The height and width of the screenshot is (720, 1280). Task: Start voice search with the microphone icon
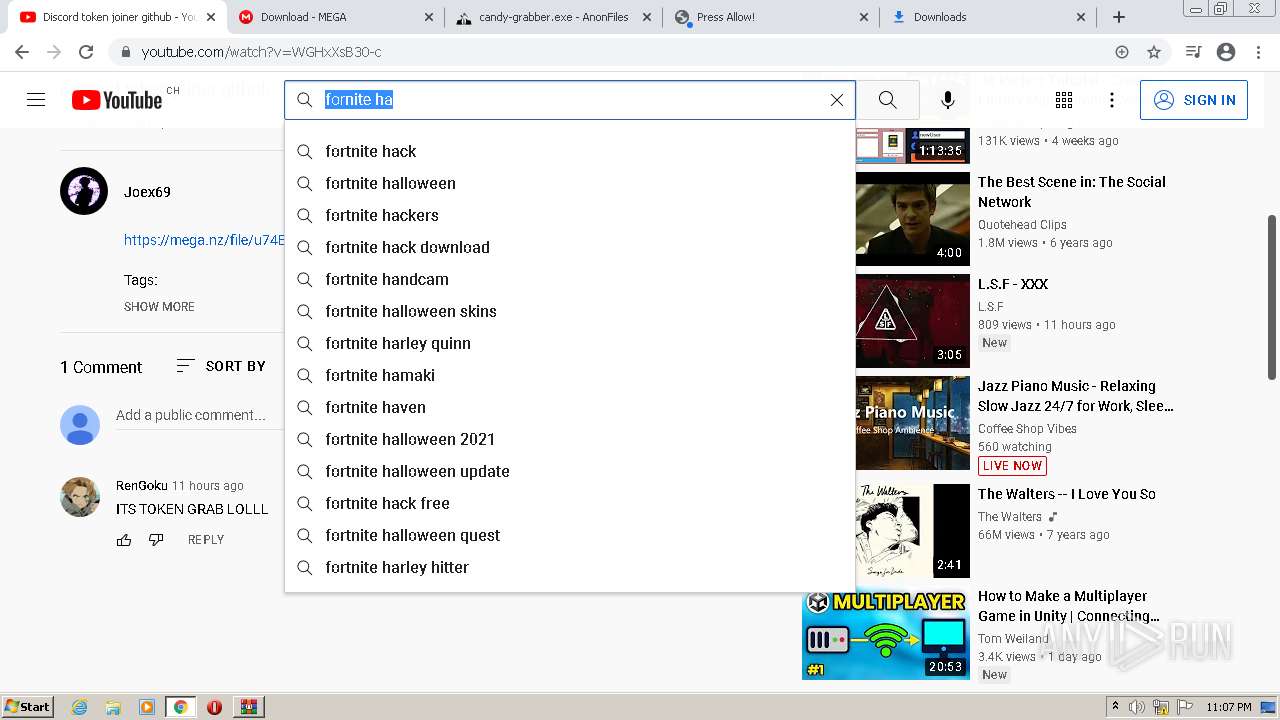point(948,100)
